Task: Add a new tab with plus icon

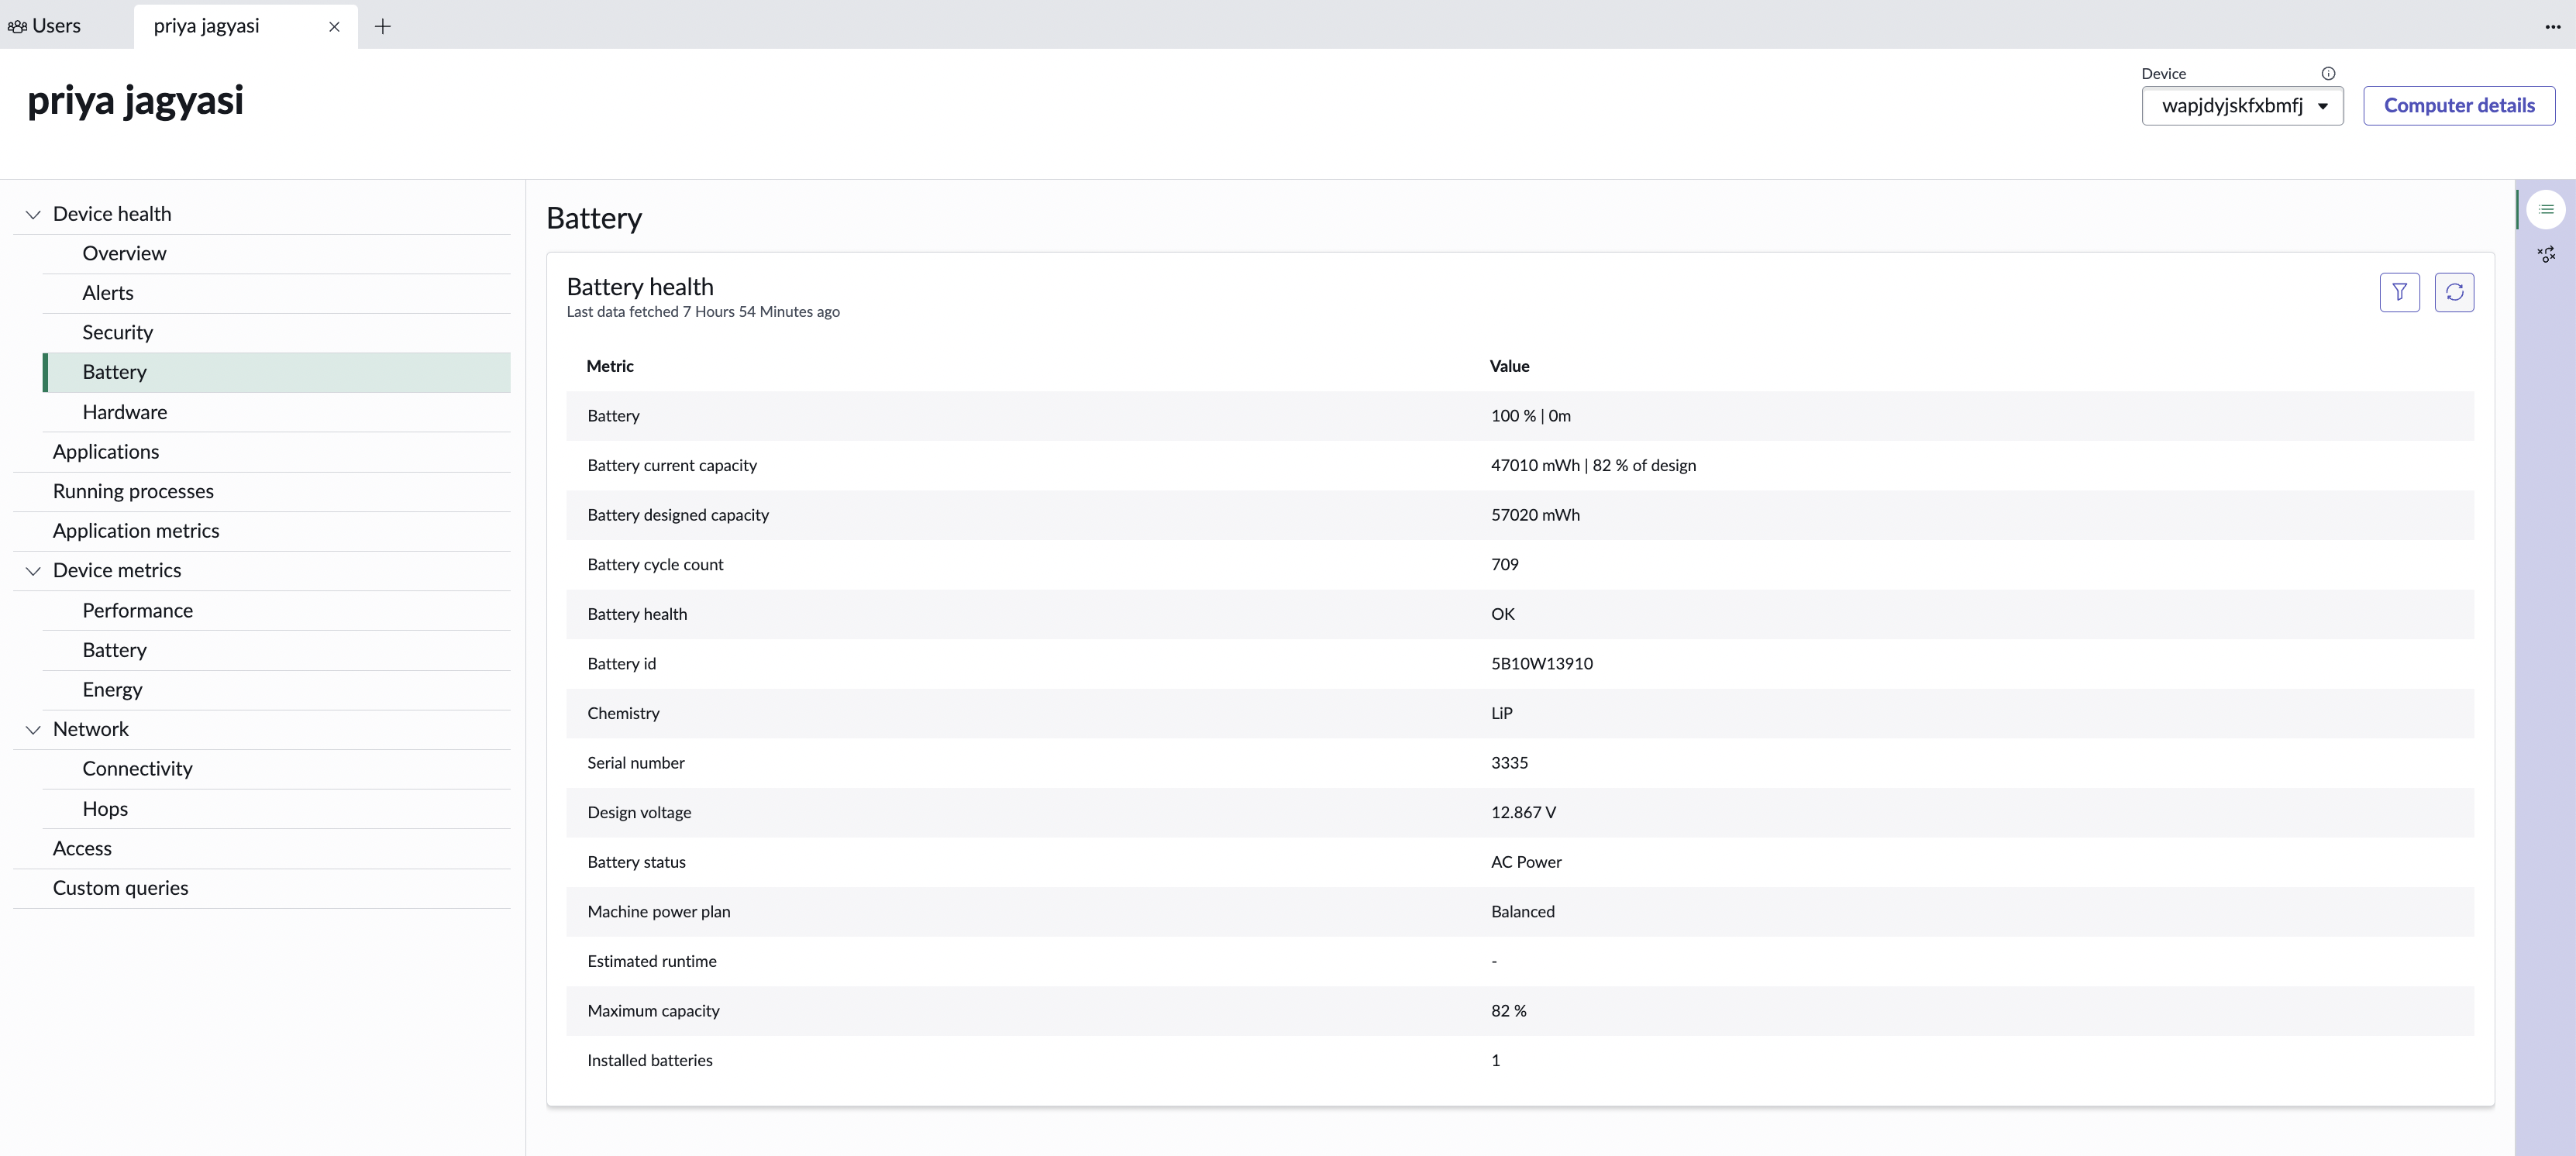Action: [382, 26]
